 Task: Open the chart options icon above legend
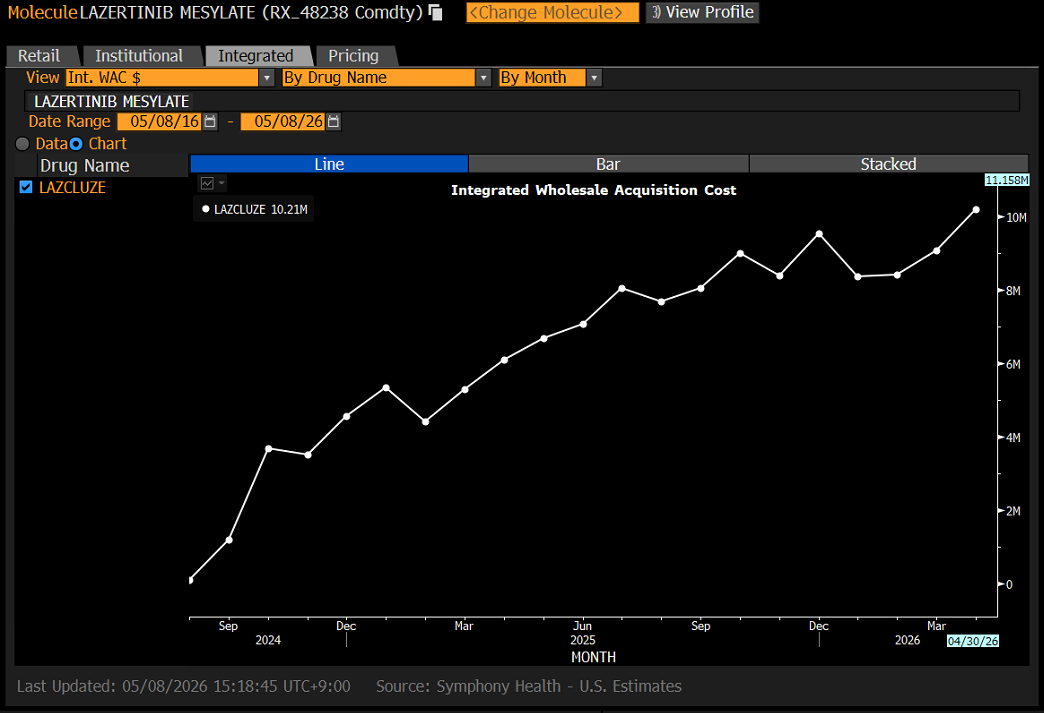[207, 183]
